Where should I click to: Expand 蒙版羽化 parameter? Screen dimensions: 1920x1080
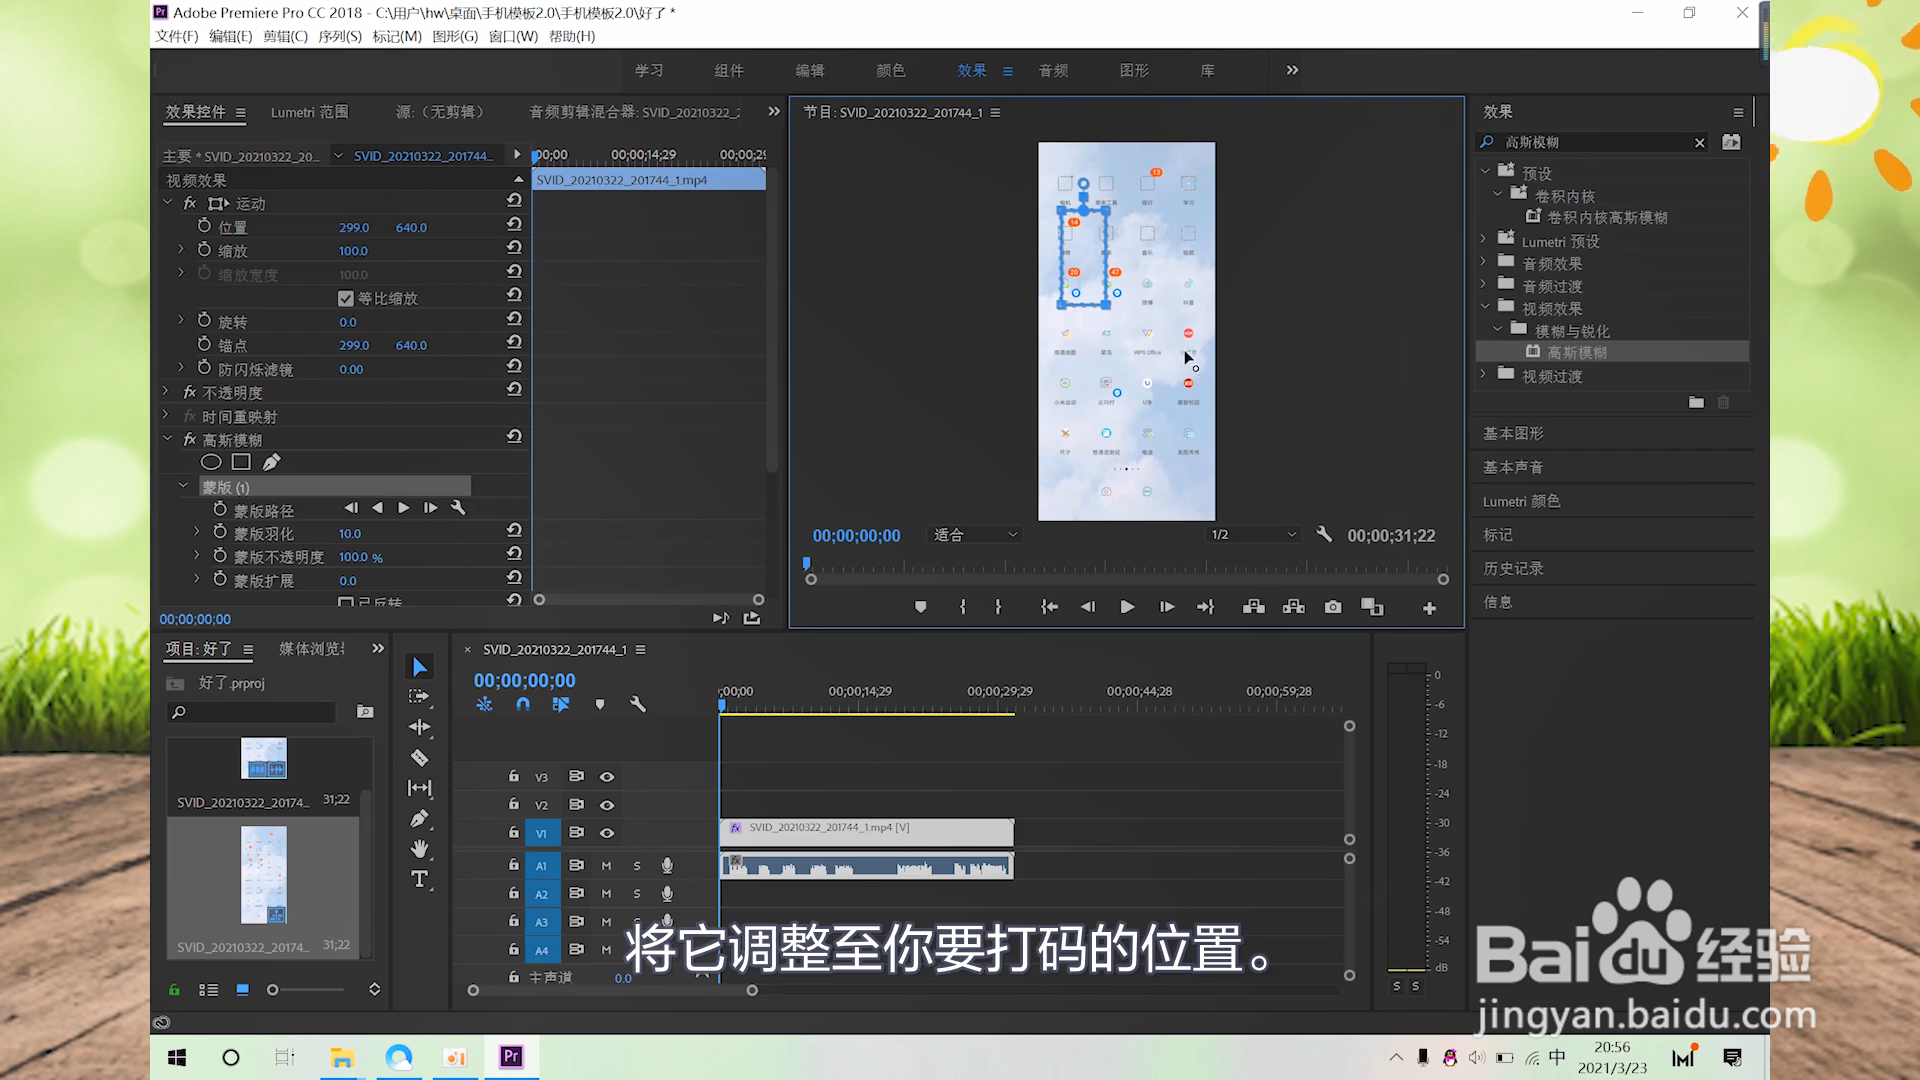[197, 532]
